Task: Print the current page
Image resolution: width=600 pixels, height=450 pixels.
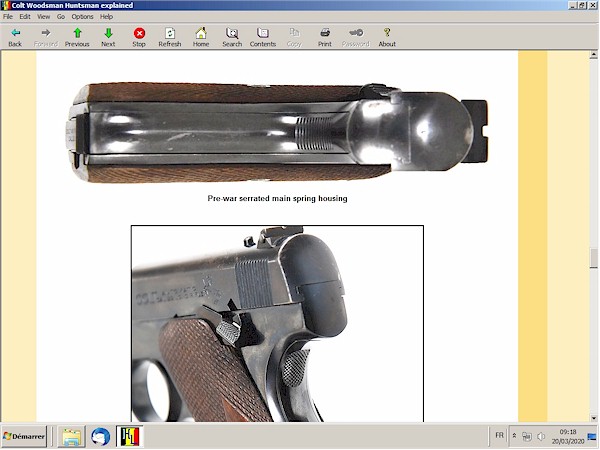Action: pyautogui.click(x=325, y=37)
